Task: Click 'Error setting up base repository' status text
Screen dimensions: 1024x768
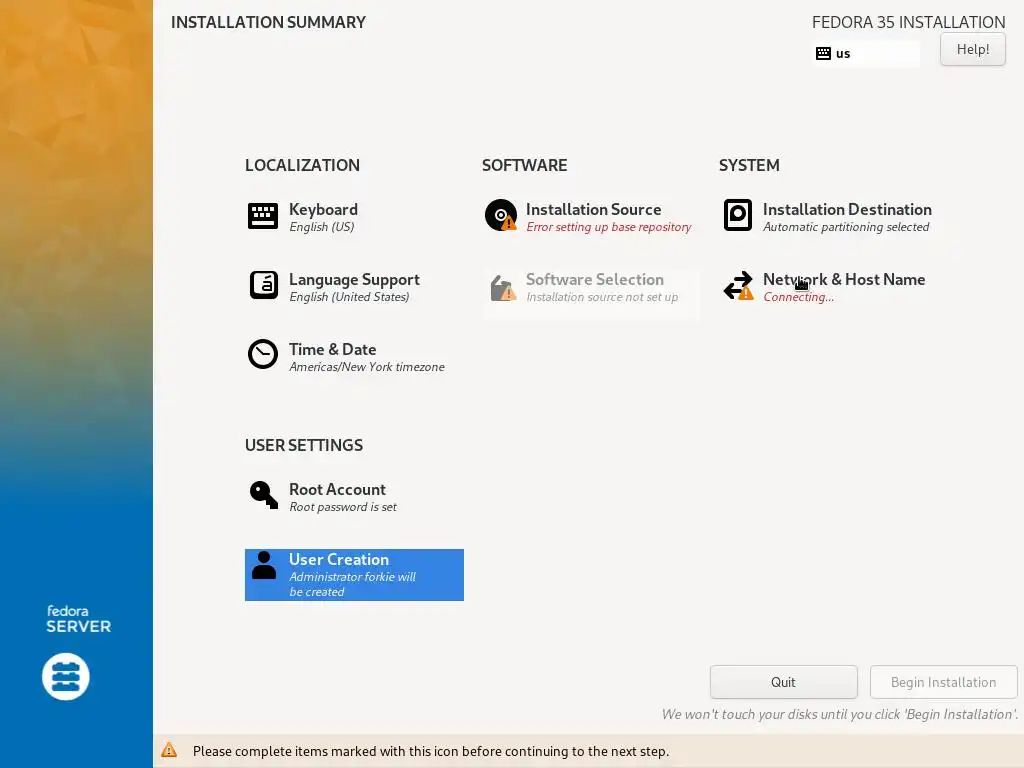Action: tap(609, 227)
